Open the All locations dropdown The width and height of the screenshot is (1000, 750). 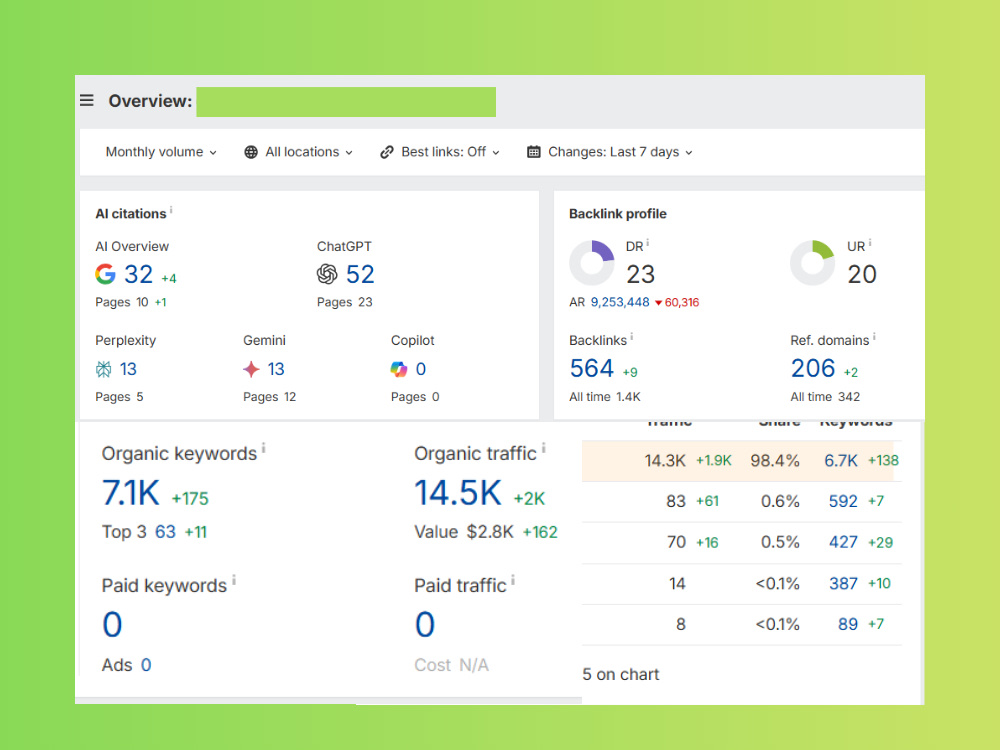coord(298,152)
